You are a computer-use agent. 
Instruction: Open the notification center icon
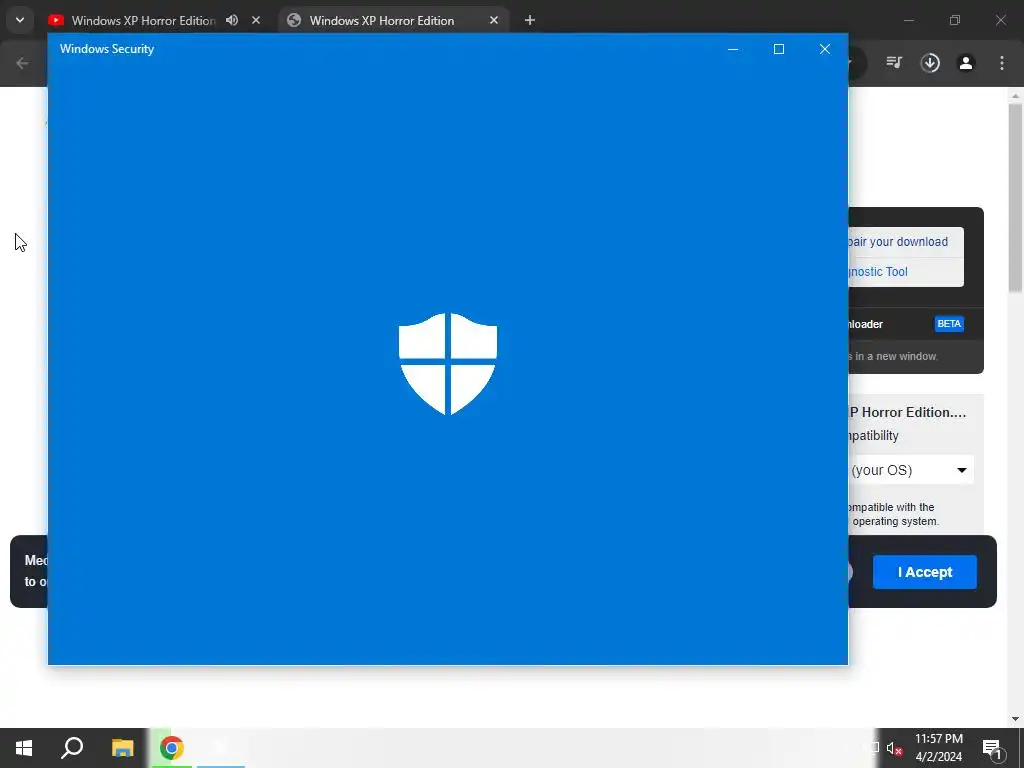992,748
